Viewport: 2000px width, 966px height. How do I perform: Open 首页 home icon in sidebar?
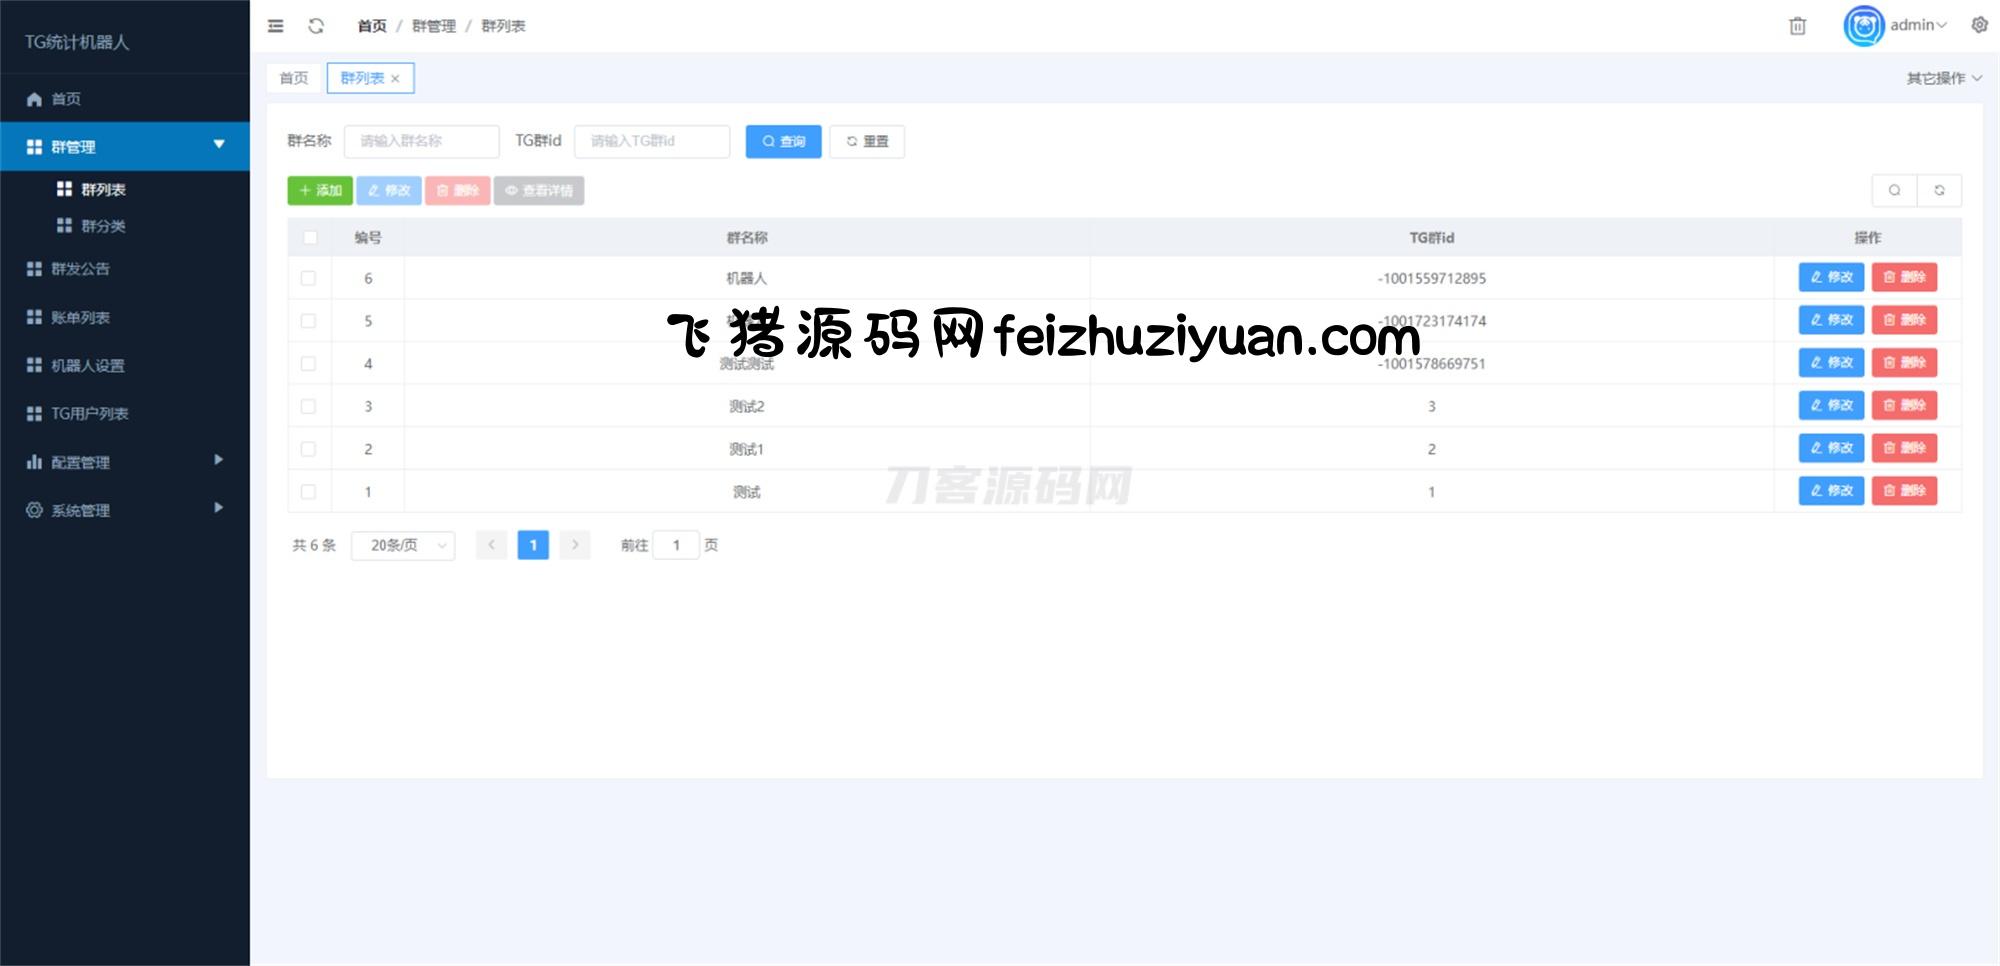pos(34,99)
